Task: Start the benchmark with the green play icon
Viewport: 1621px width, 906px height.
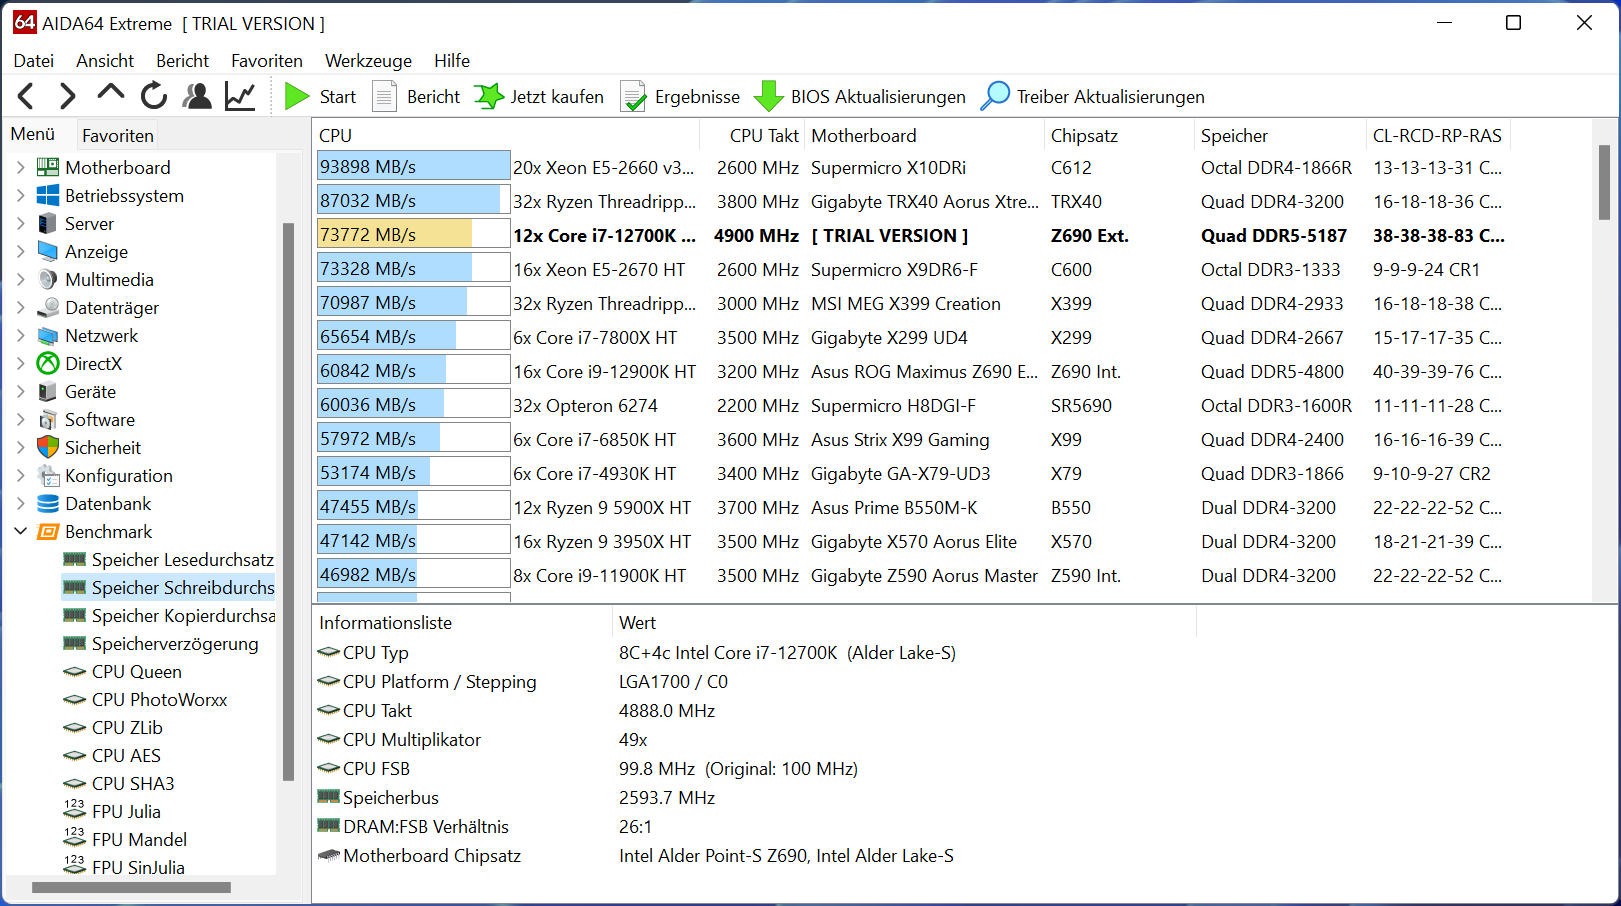Action: 297,95
